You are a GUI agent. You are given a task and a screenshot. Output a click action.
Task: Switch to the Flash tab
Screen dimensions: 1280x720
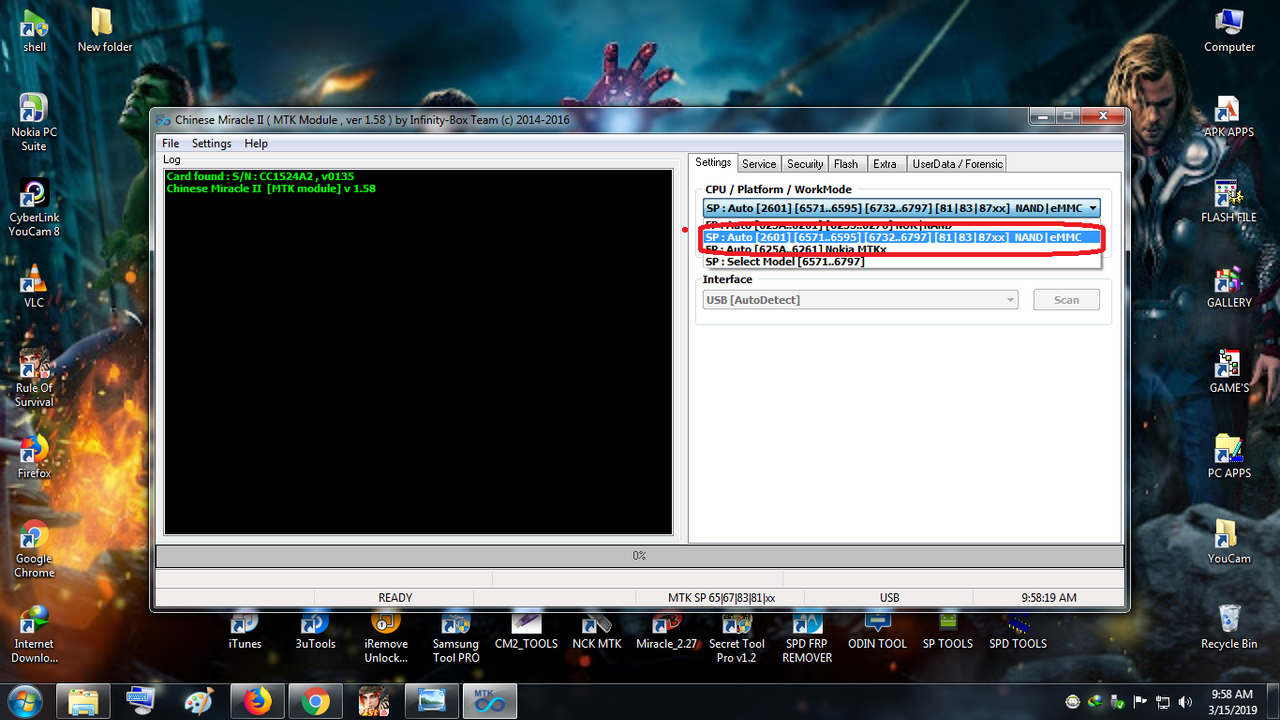[846, 164]
